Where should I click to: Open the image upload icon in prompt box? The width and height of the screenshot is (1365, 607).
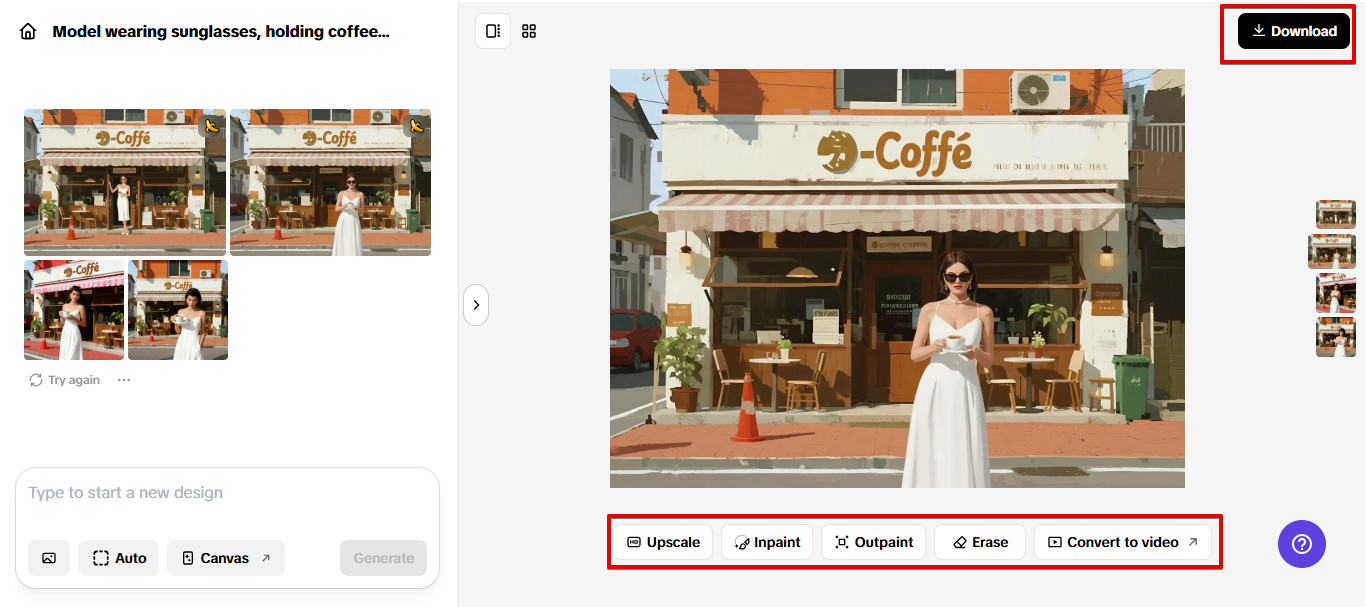click(48, 557)
